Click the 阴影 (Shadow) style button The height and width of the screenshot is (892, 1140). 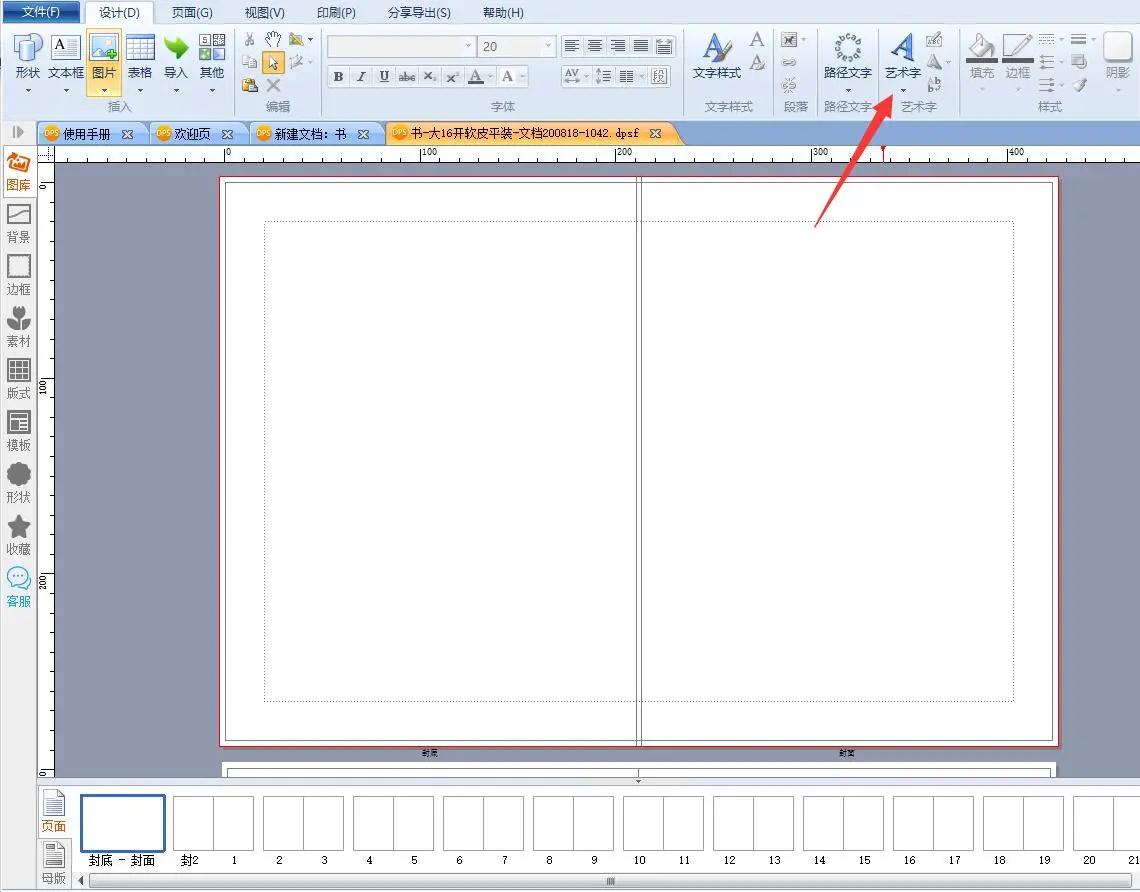pyautogui.click(x=1117, y=55)
